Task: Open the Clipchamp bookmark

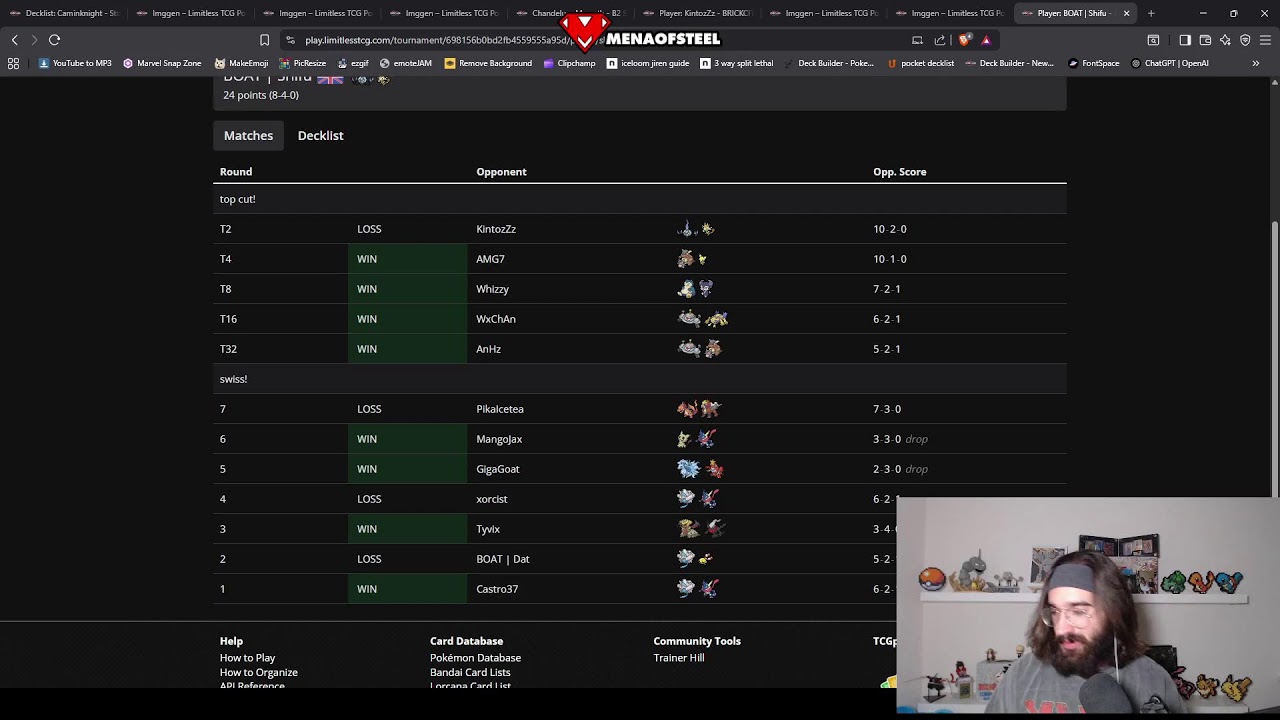Action: [x=569, y=63]
